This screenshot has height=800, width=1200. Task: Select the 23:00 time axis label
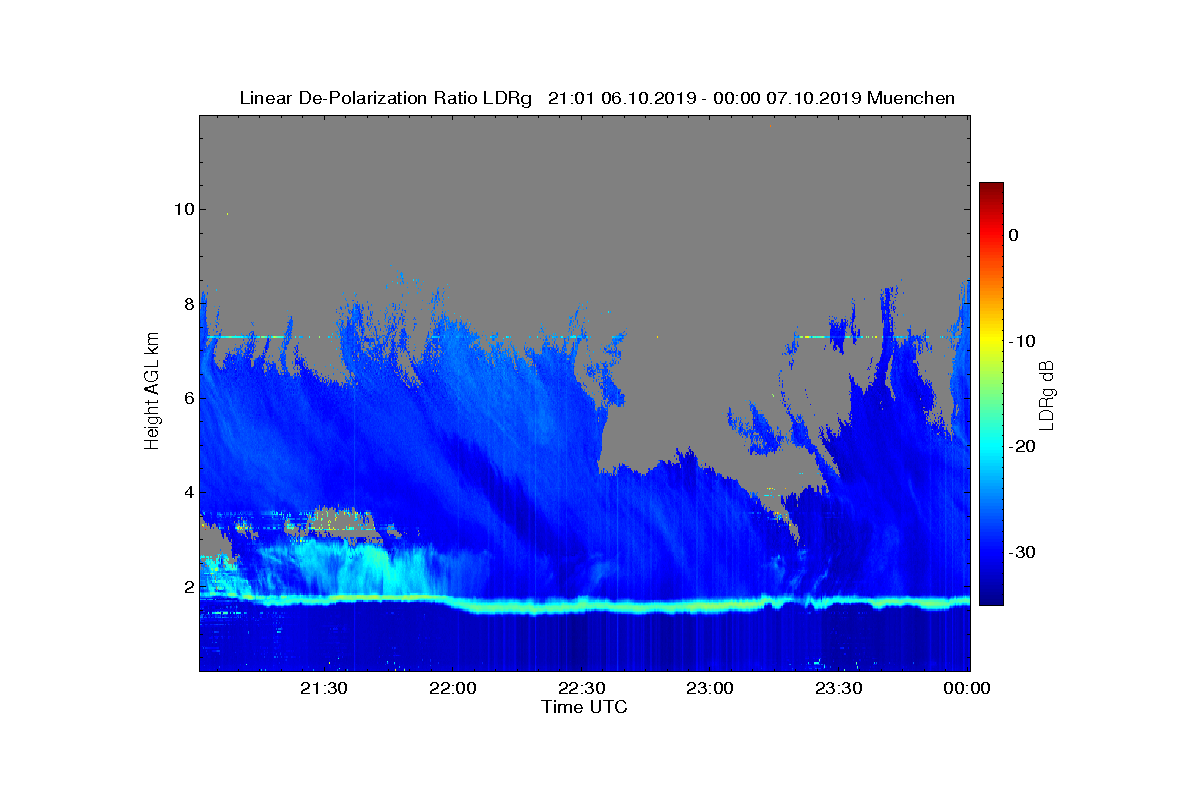711,688
